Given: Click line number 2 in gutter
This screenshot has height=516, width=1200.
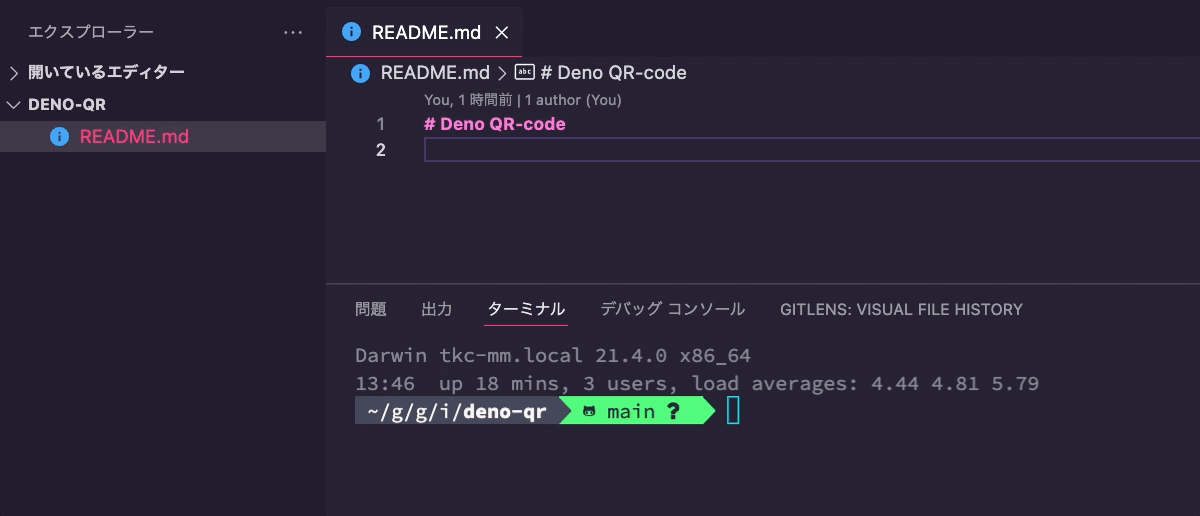Looking at the screenshot, I should (x=380, y=150).
